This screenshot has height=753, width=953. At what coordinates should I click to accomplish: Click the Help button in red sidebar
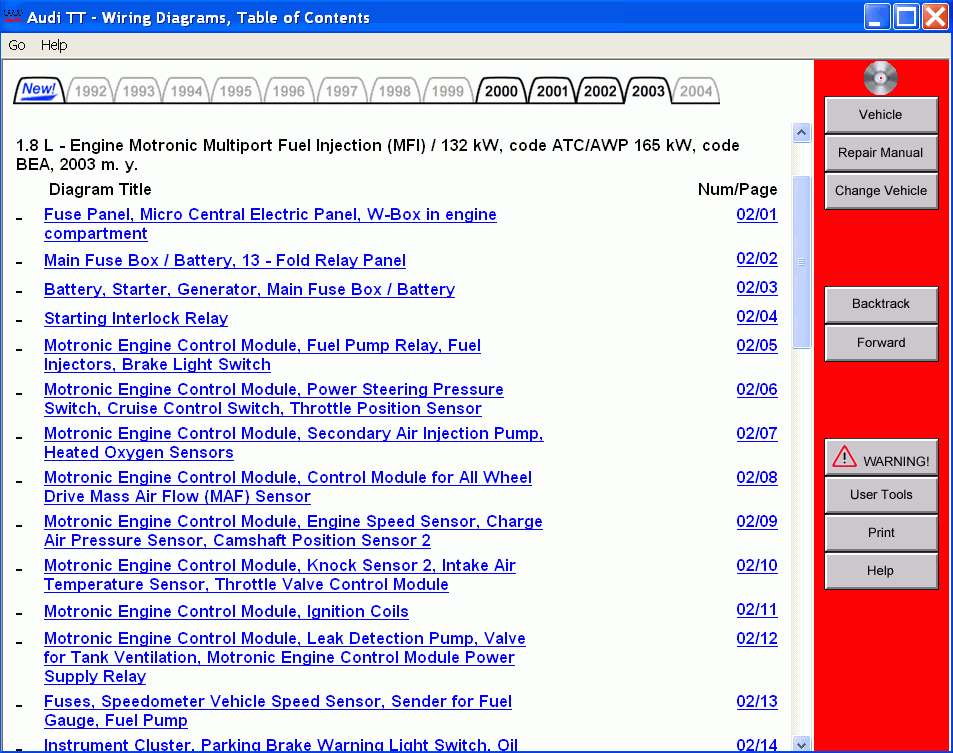tap(881, 571)
